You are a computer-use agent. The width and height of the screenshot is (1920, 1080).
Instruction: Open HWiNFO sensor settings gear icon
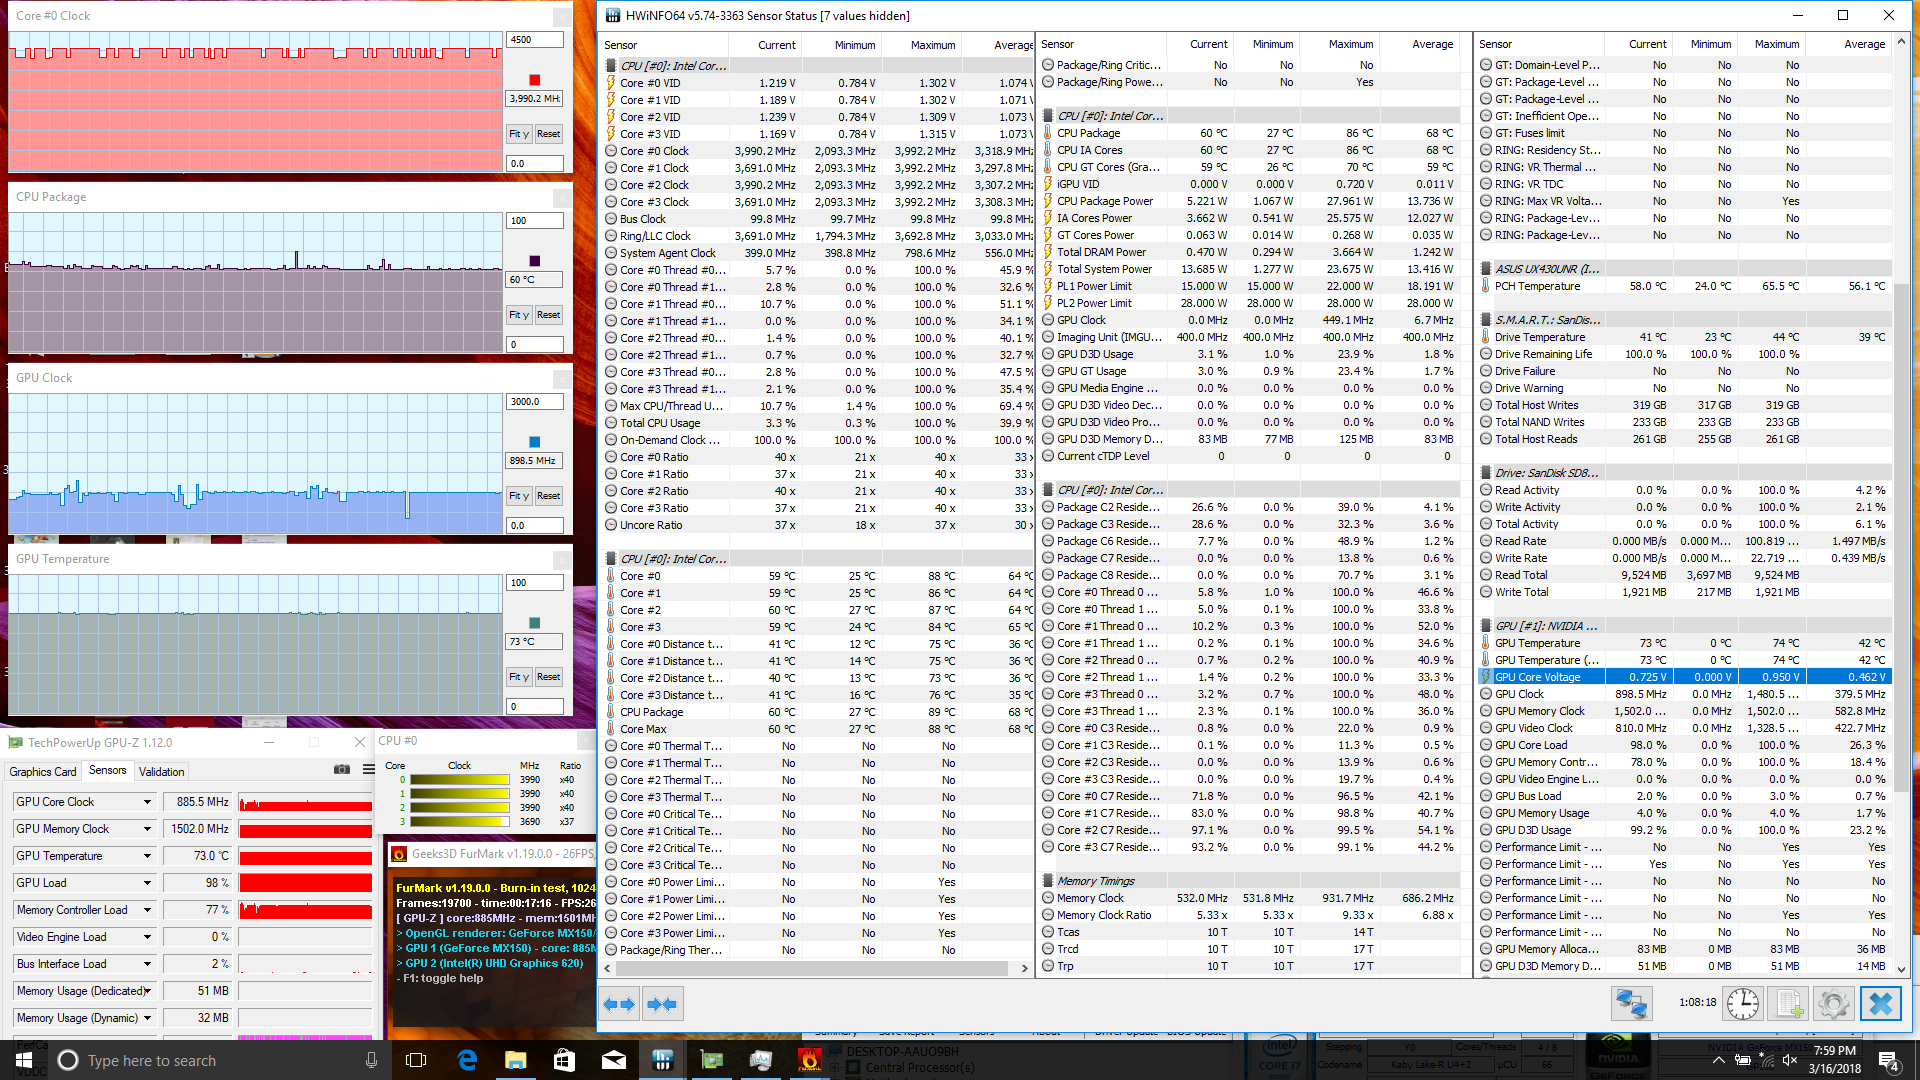click(x=1834, y=1003)
